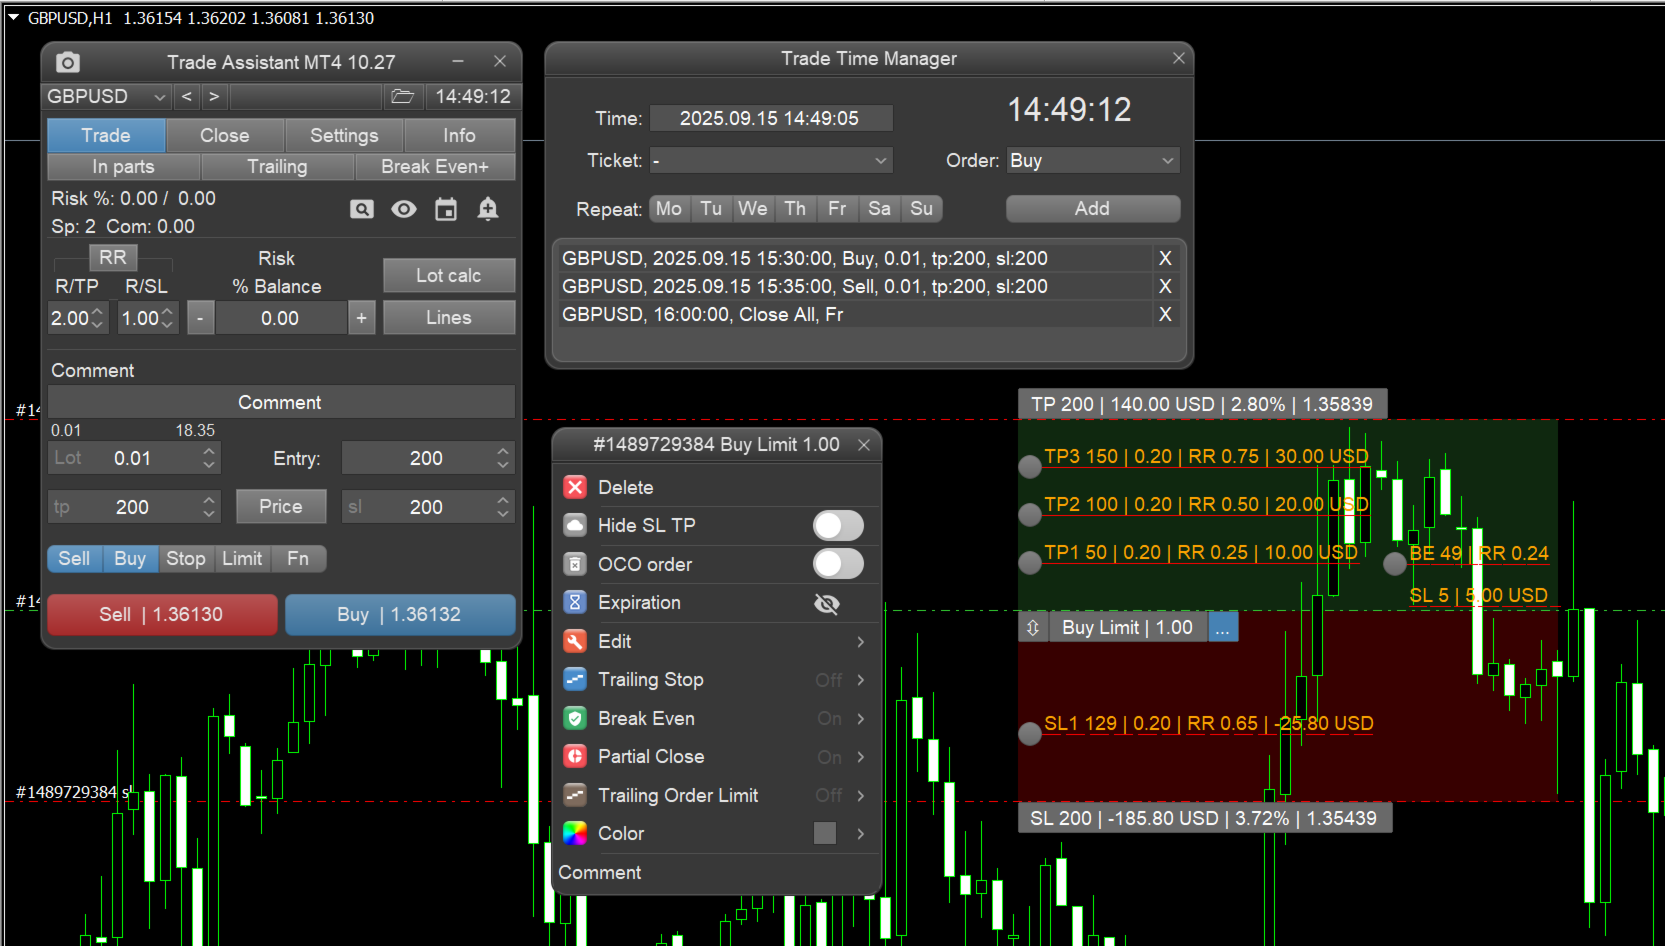Toggle Fr repeat day

point(837,208)
